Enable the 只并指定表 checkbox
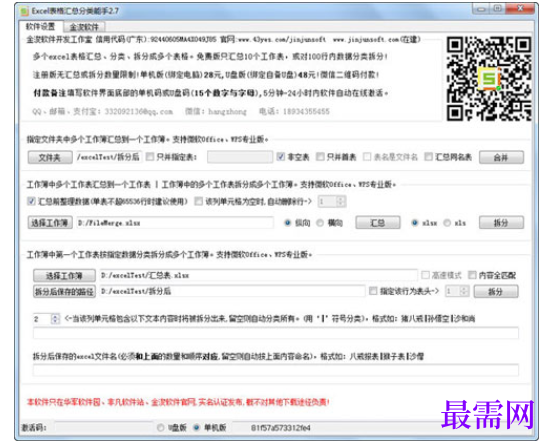This screenshot has height=446, width=553. [150, 157]
